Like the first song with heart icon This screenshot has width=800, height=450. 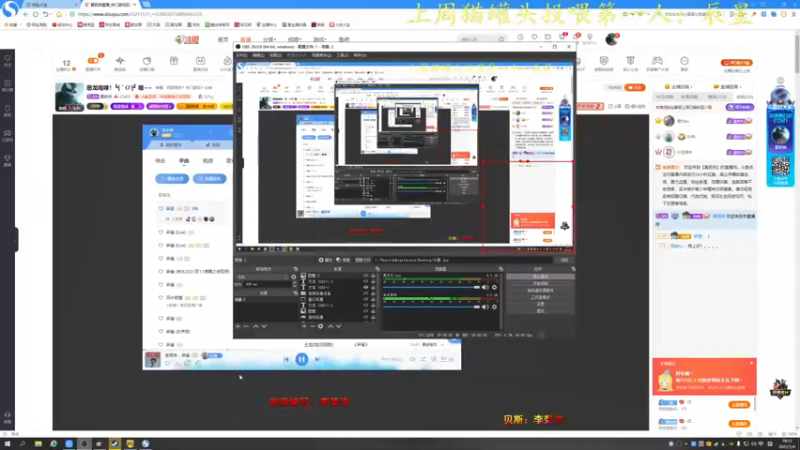(161, 208)
